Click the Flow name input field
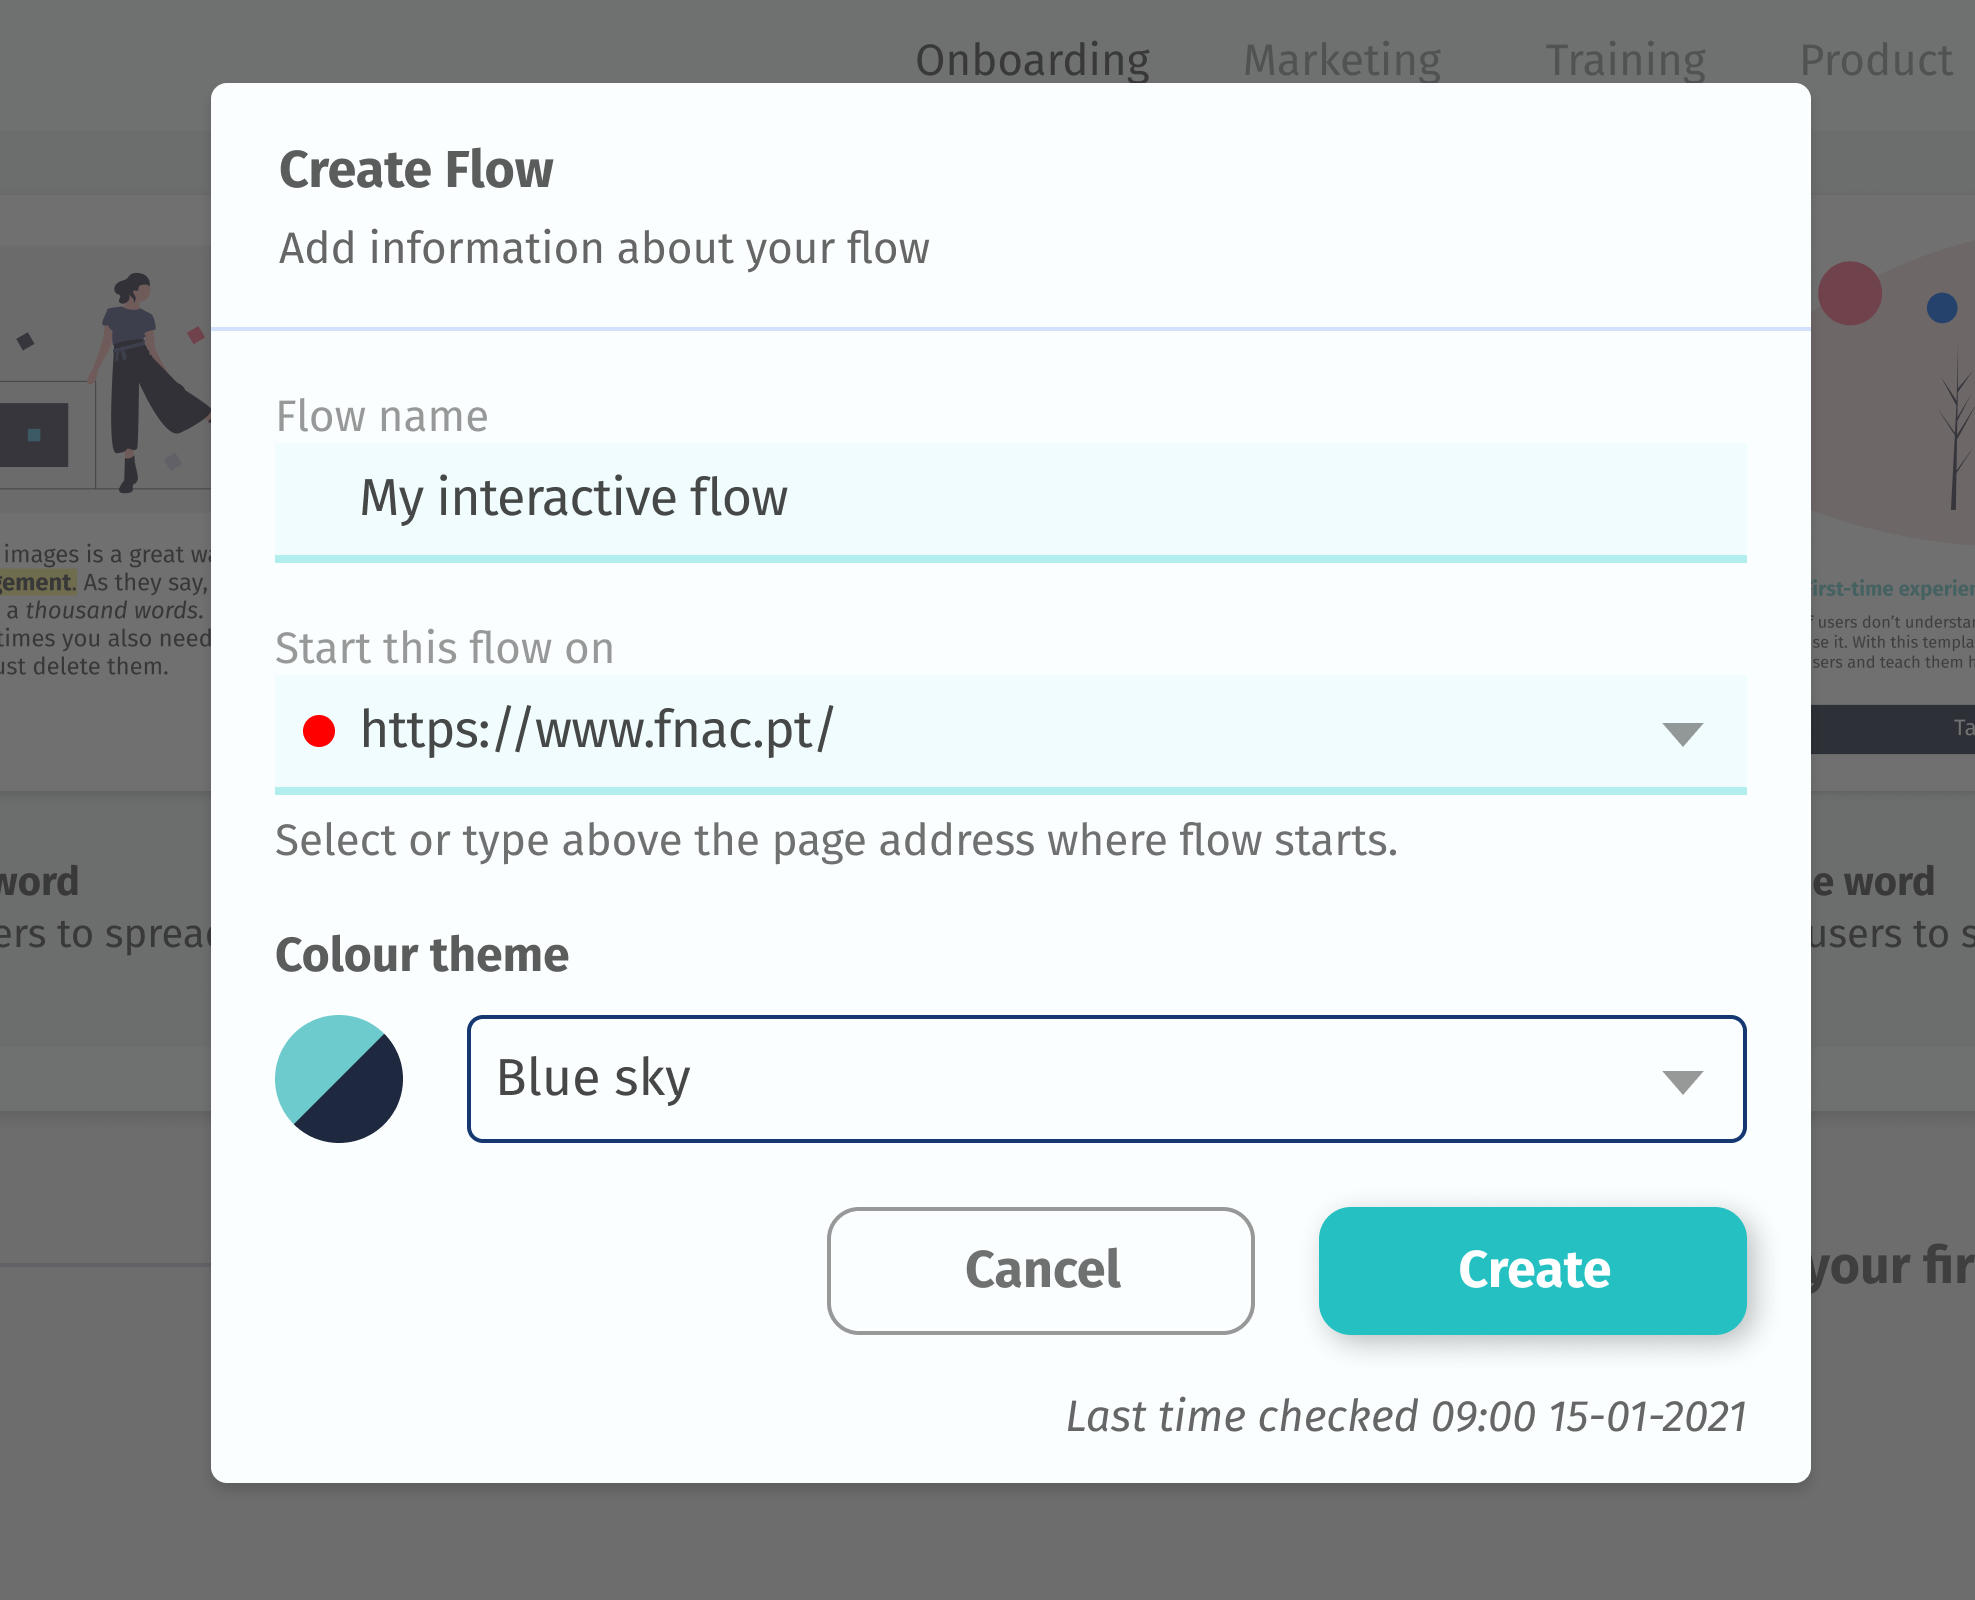The height and width of the screenshot is (1600, 1975). click(1010, 498)
